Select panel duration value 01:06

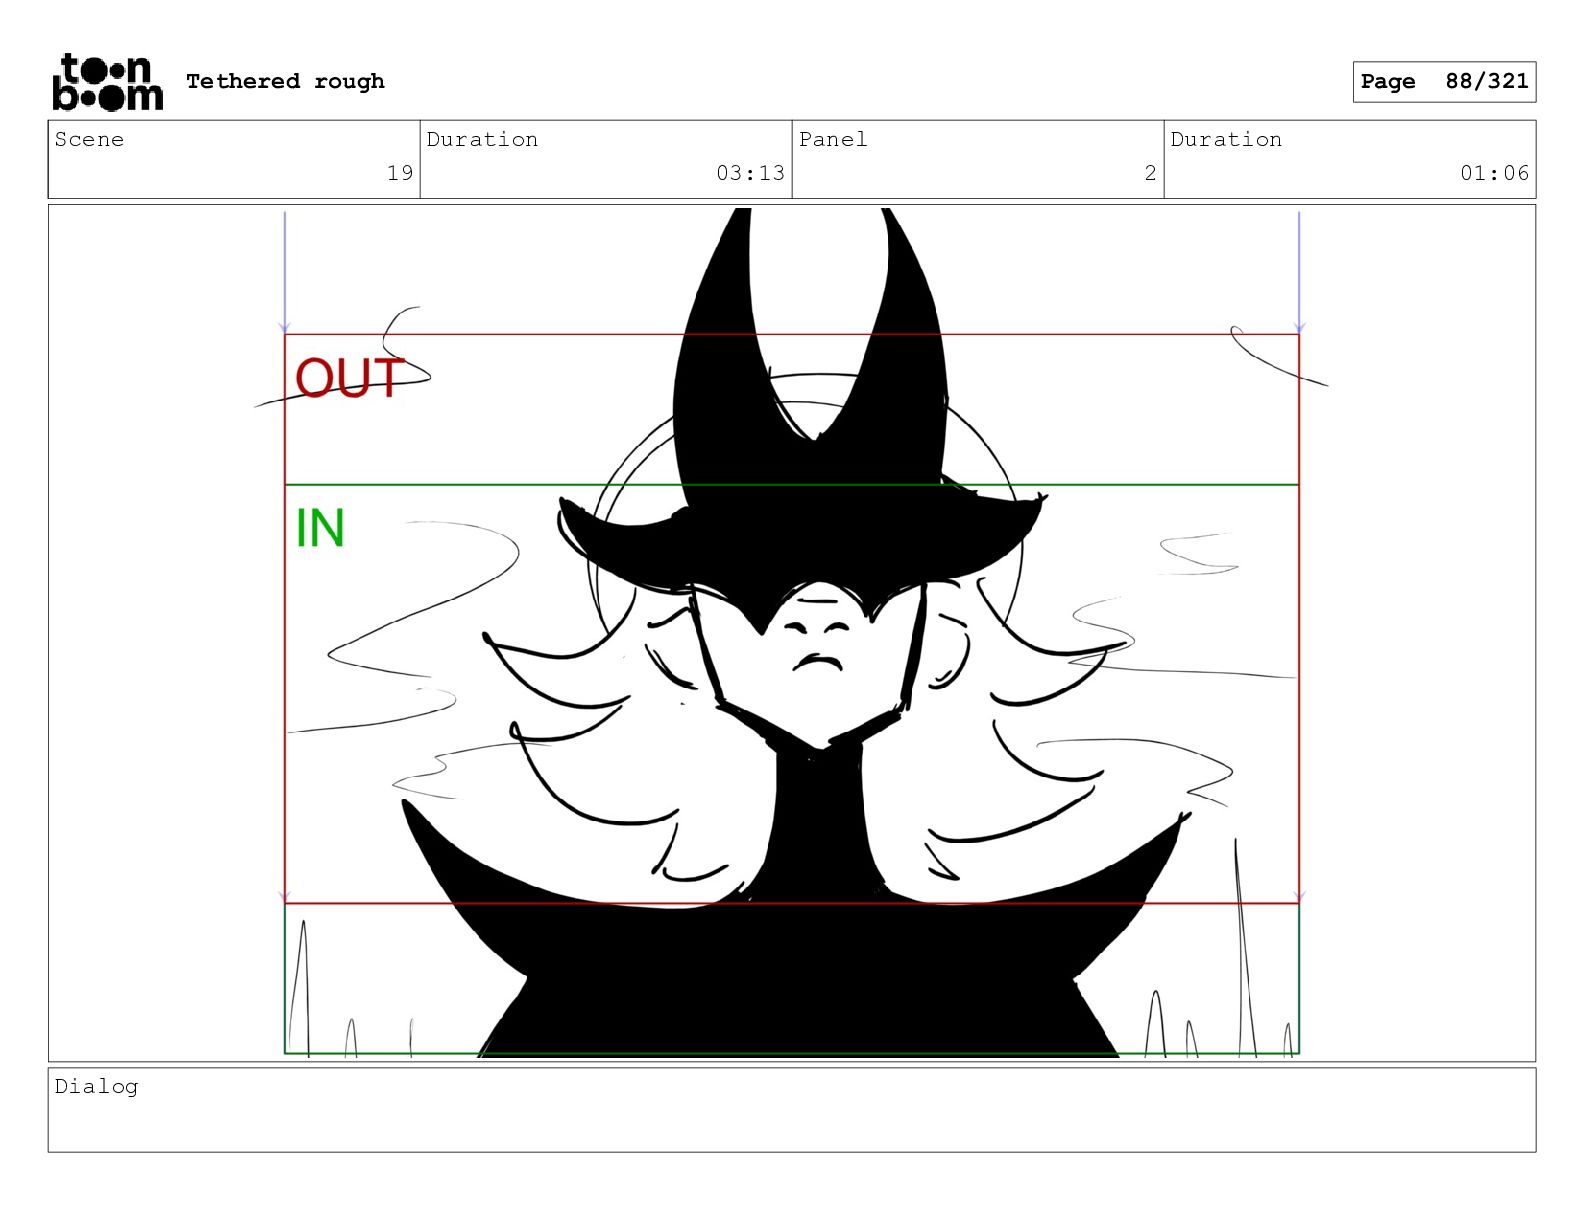coord(1494,173)
